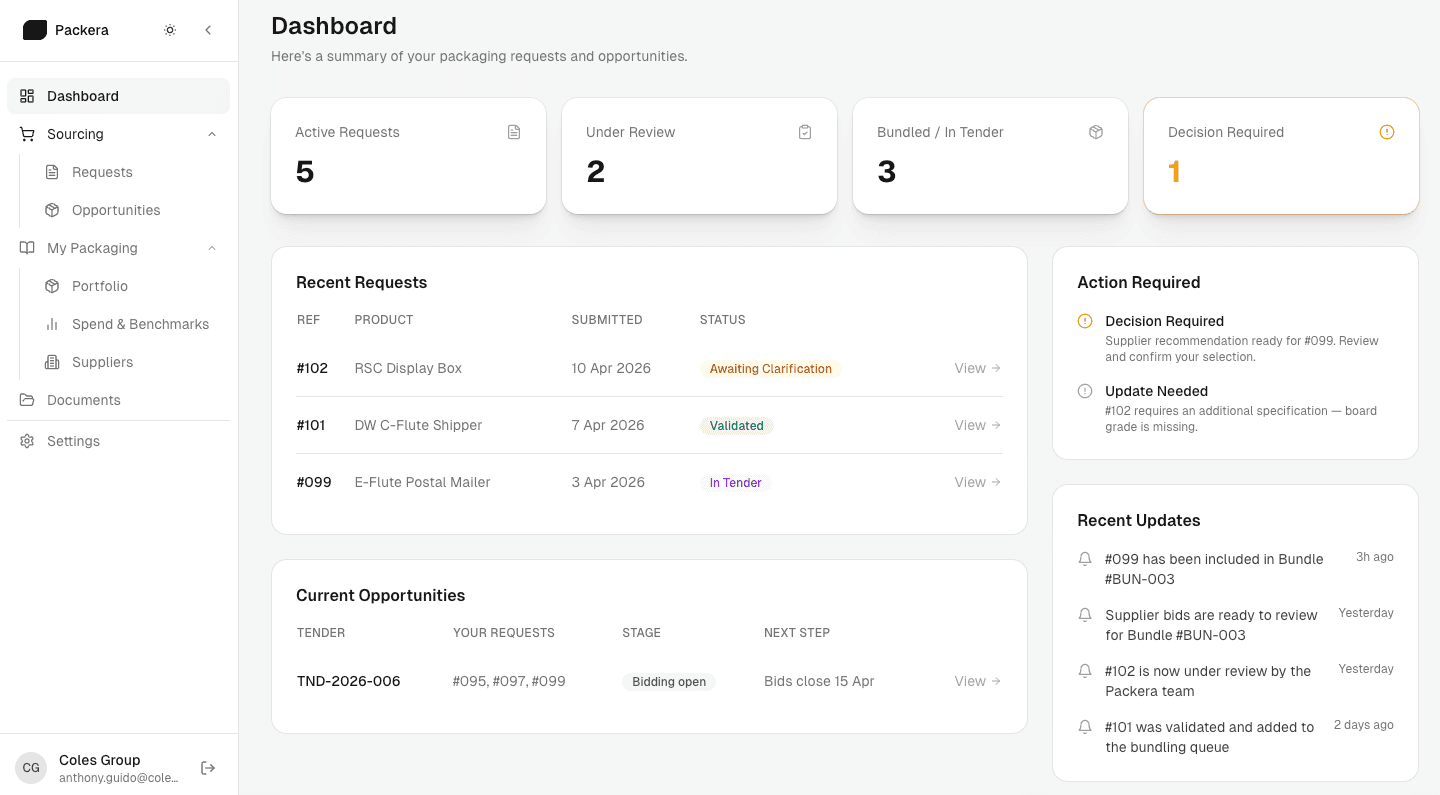The width and height of the screenshot is (1440, 795).
Task: View tender TND-2026-006 details
Action: pos(977,681)
